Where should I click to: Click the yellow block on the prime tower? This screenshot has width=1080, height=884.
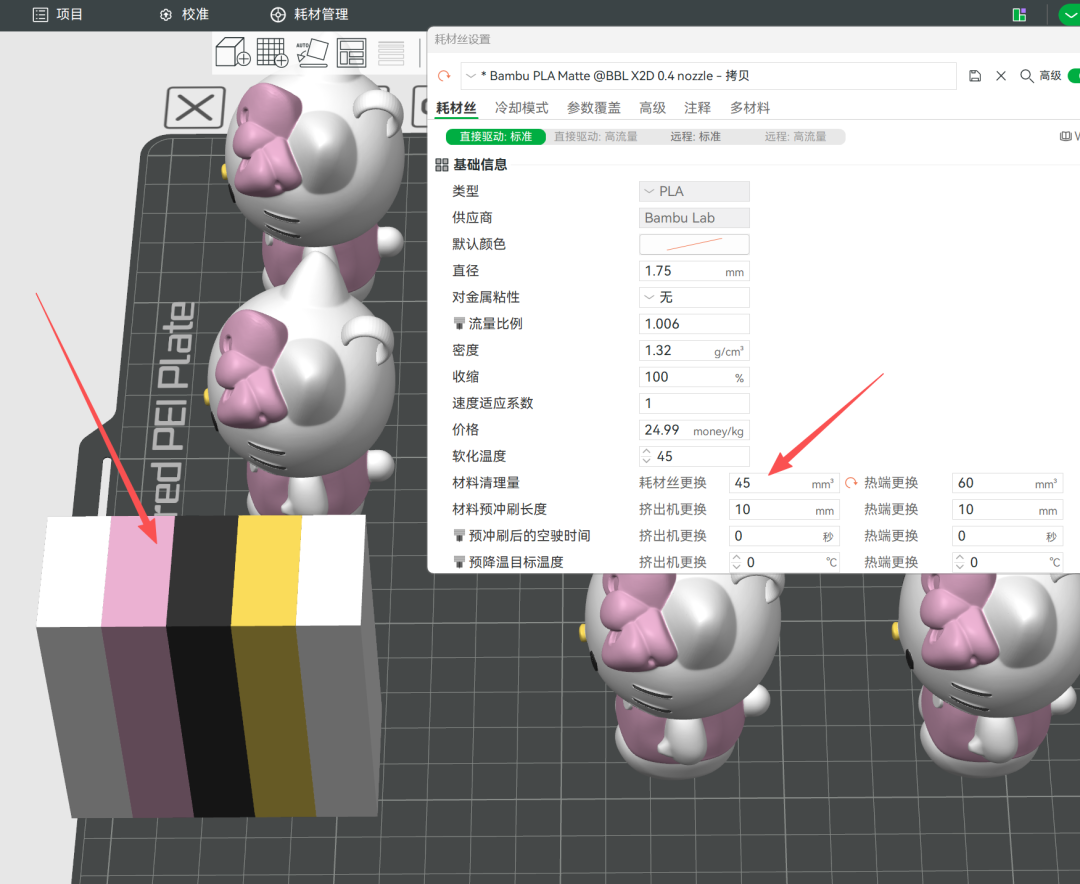(267, 571)
